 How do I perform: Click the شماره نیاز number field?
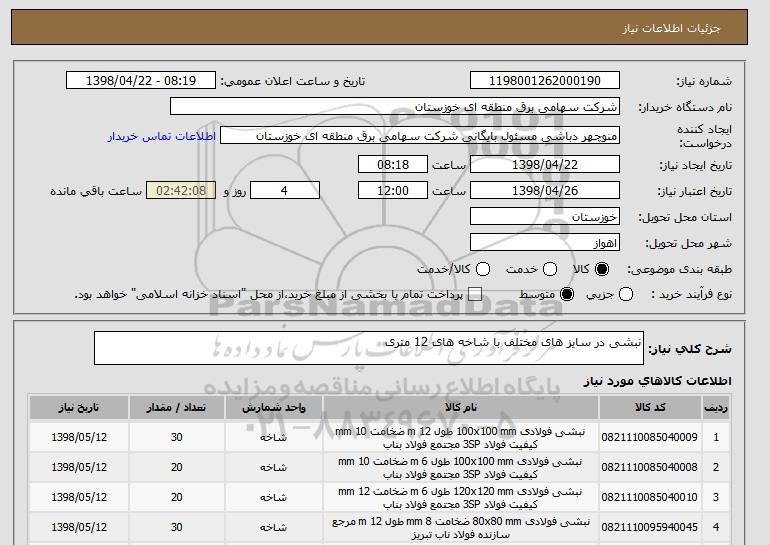coord(544,80)
